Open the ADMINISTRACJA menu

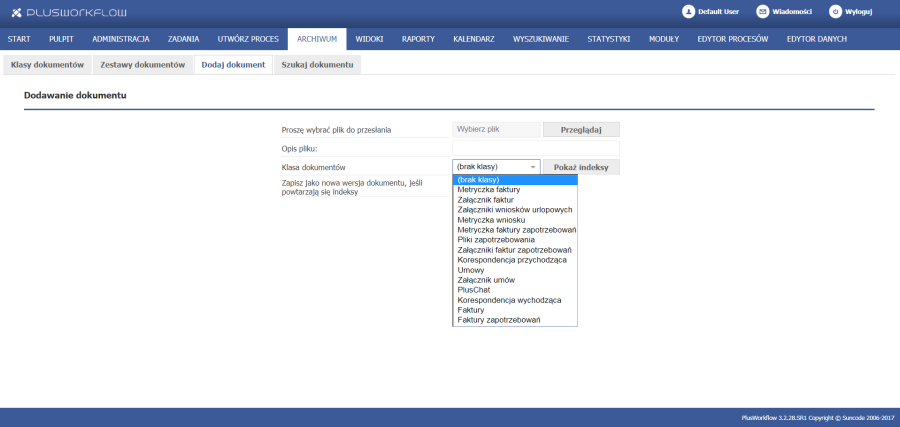point(120,39)
